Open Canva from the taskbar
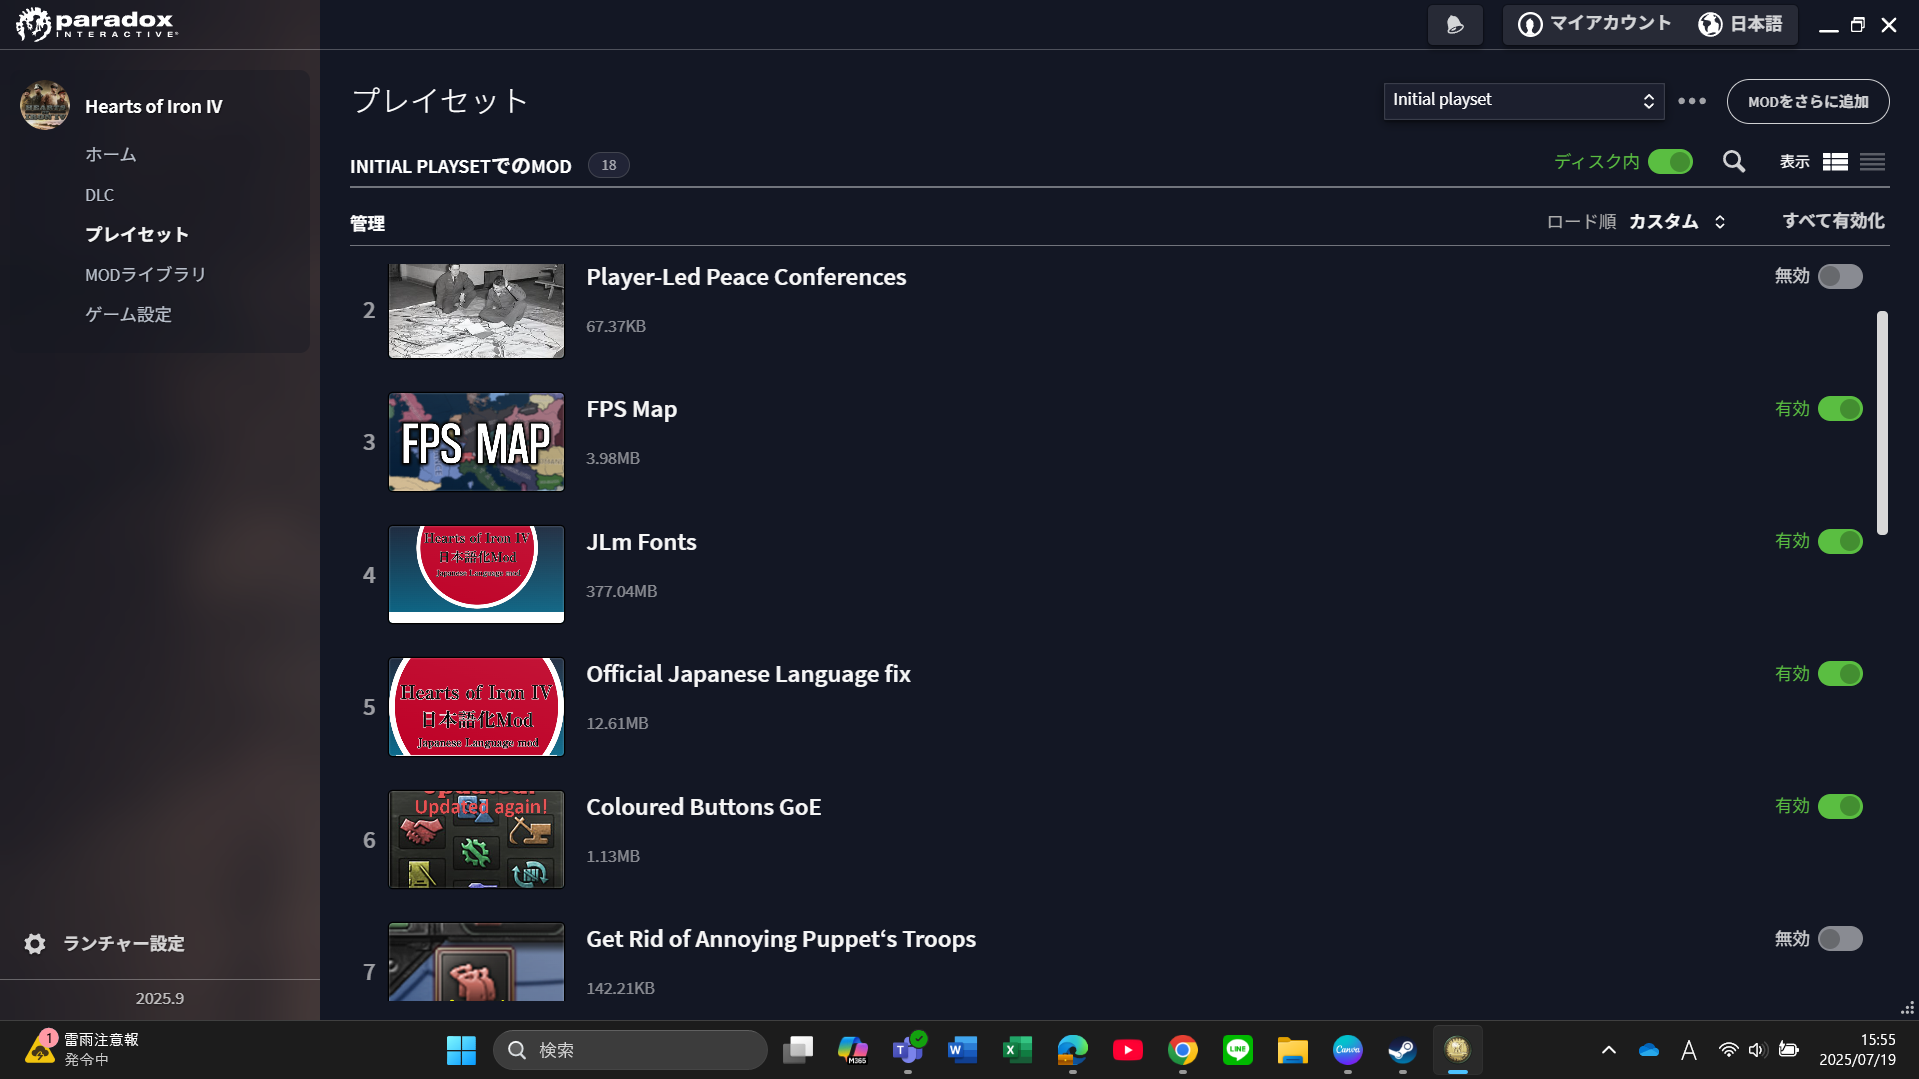The width and height of the screenshot is (1919, 1079). pyautogui.click(x=1348, y=1050)
